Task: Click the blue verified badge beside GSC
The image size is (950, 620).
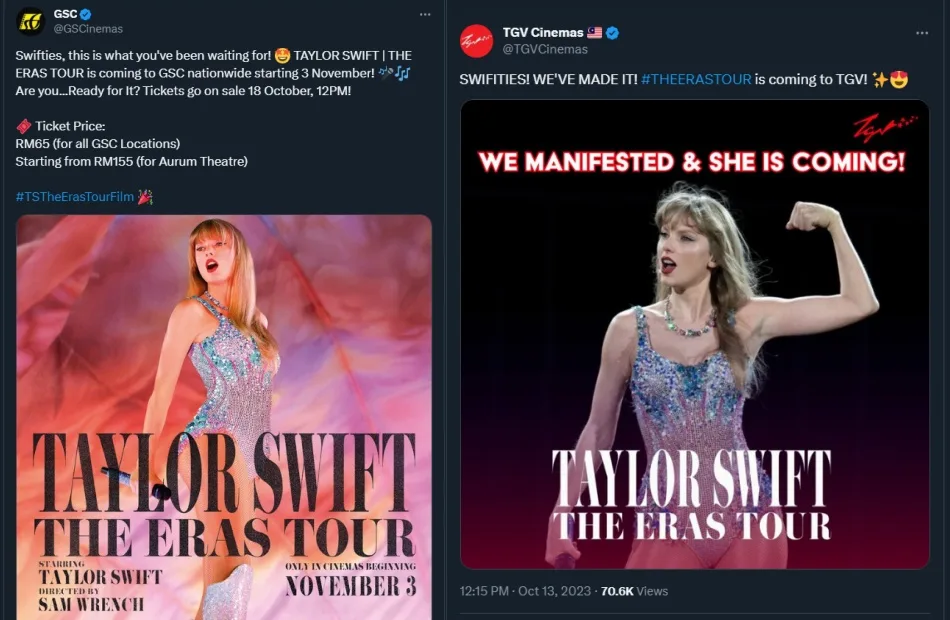Action: tap(86, 15)
